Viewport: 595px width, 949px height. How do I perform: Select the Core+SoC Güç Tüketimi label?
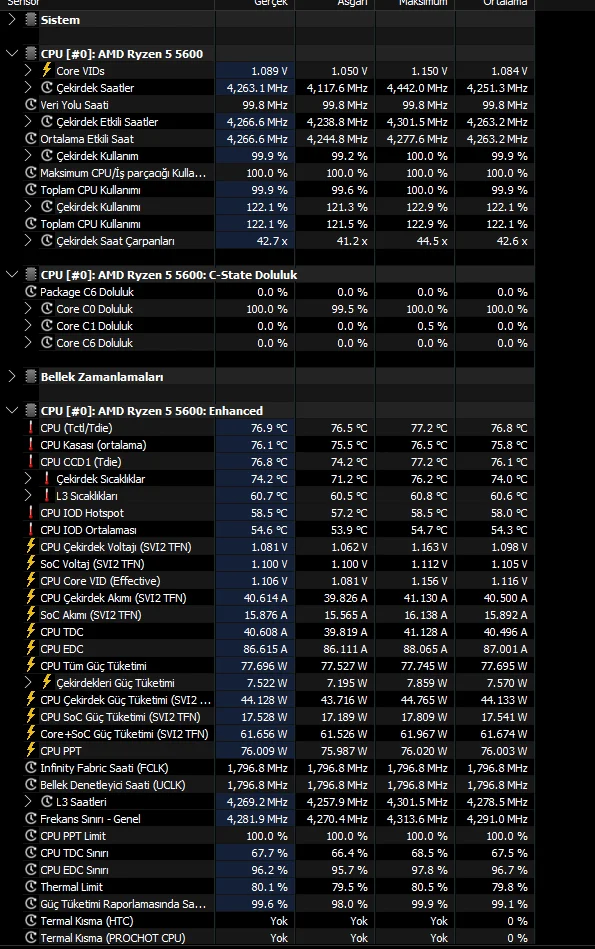tap(125, 734)
